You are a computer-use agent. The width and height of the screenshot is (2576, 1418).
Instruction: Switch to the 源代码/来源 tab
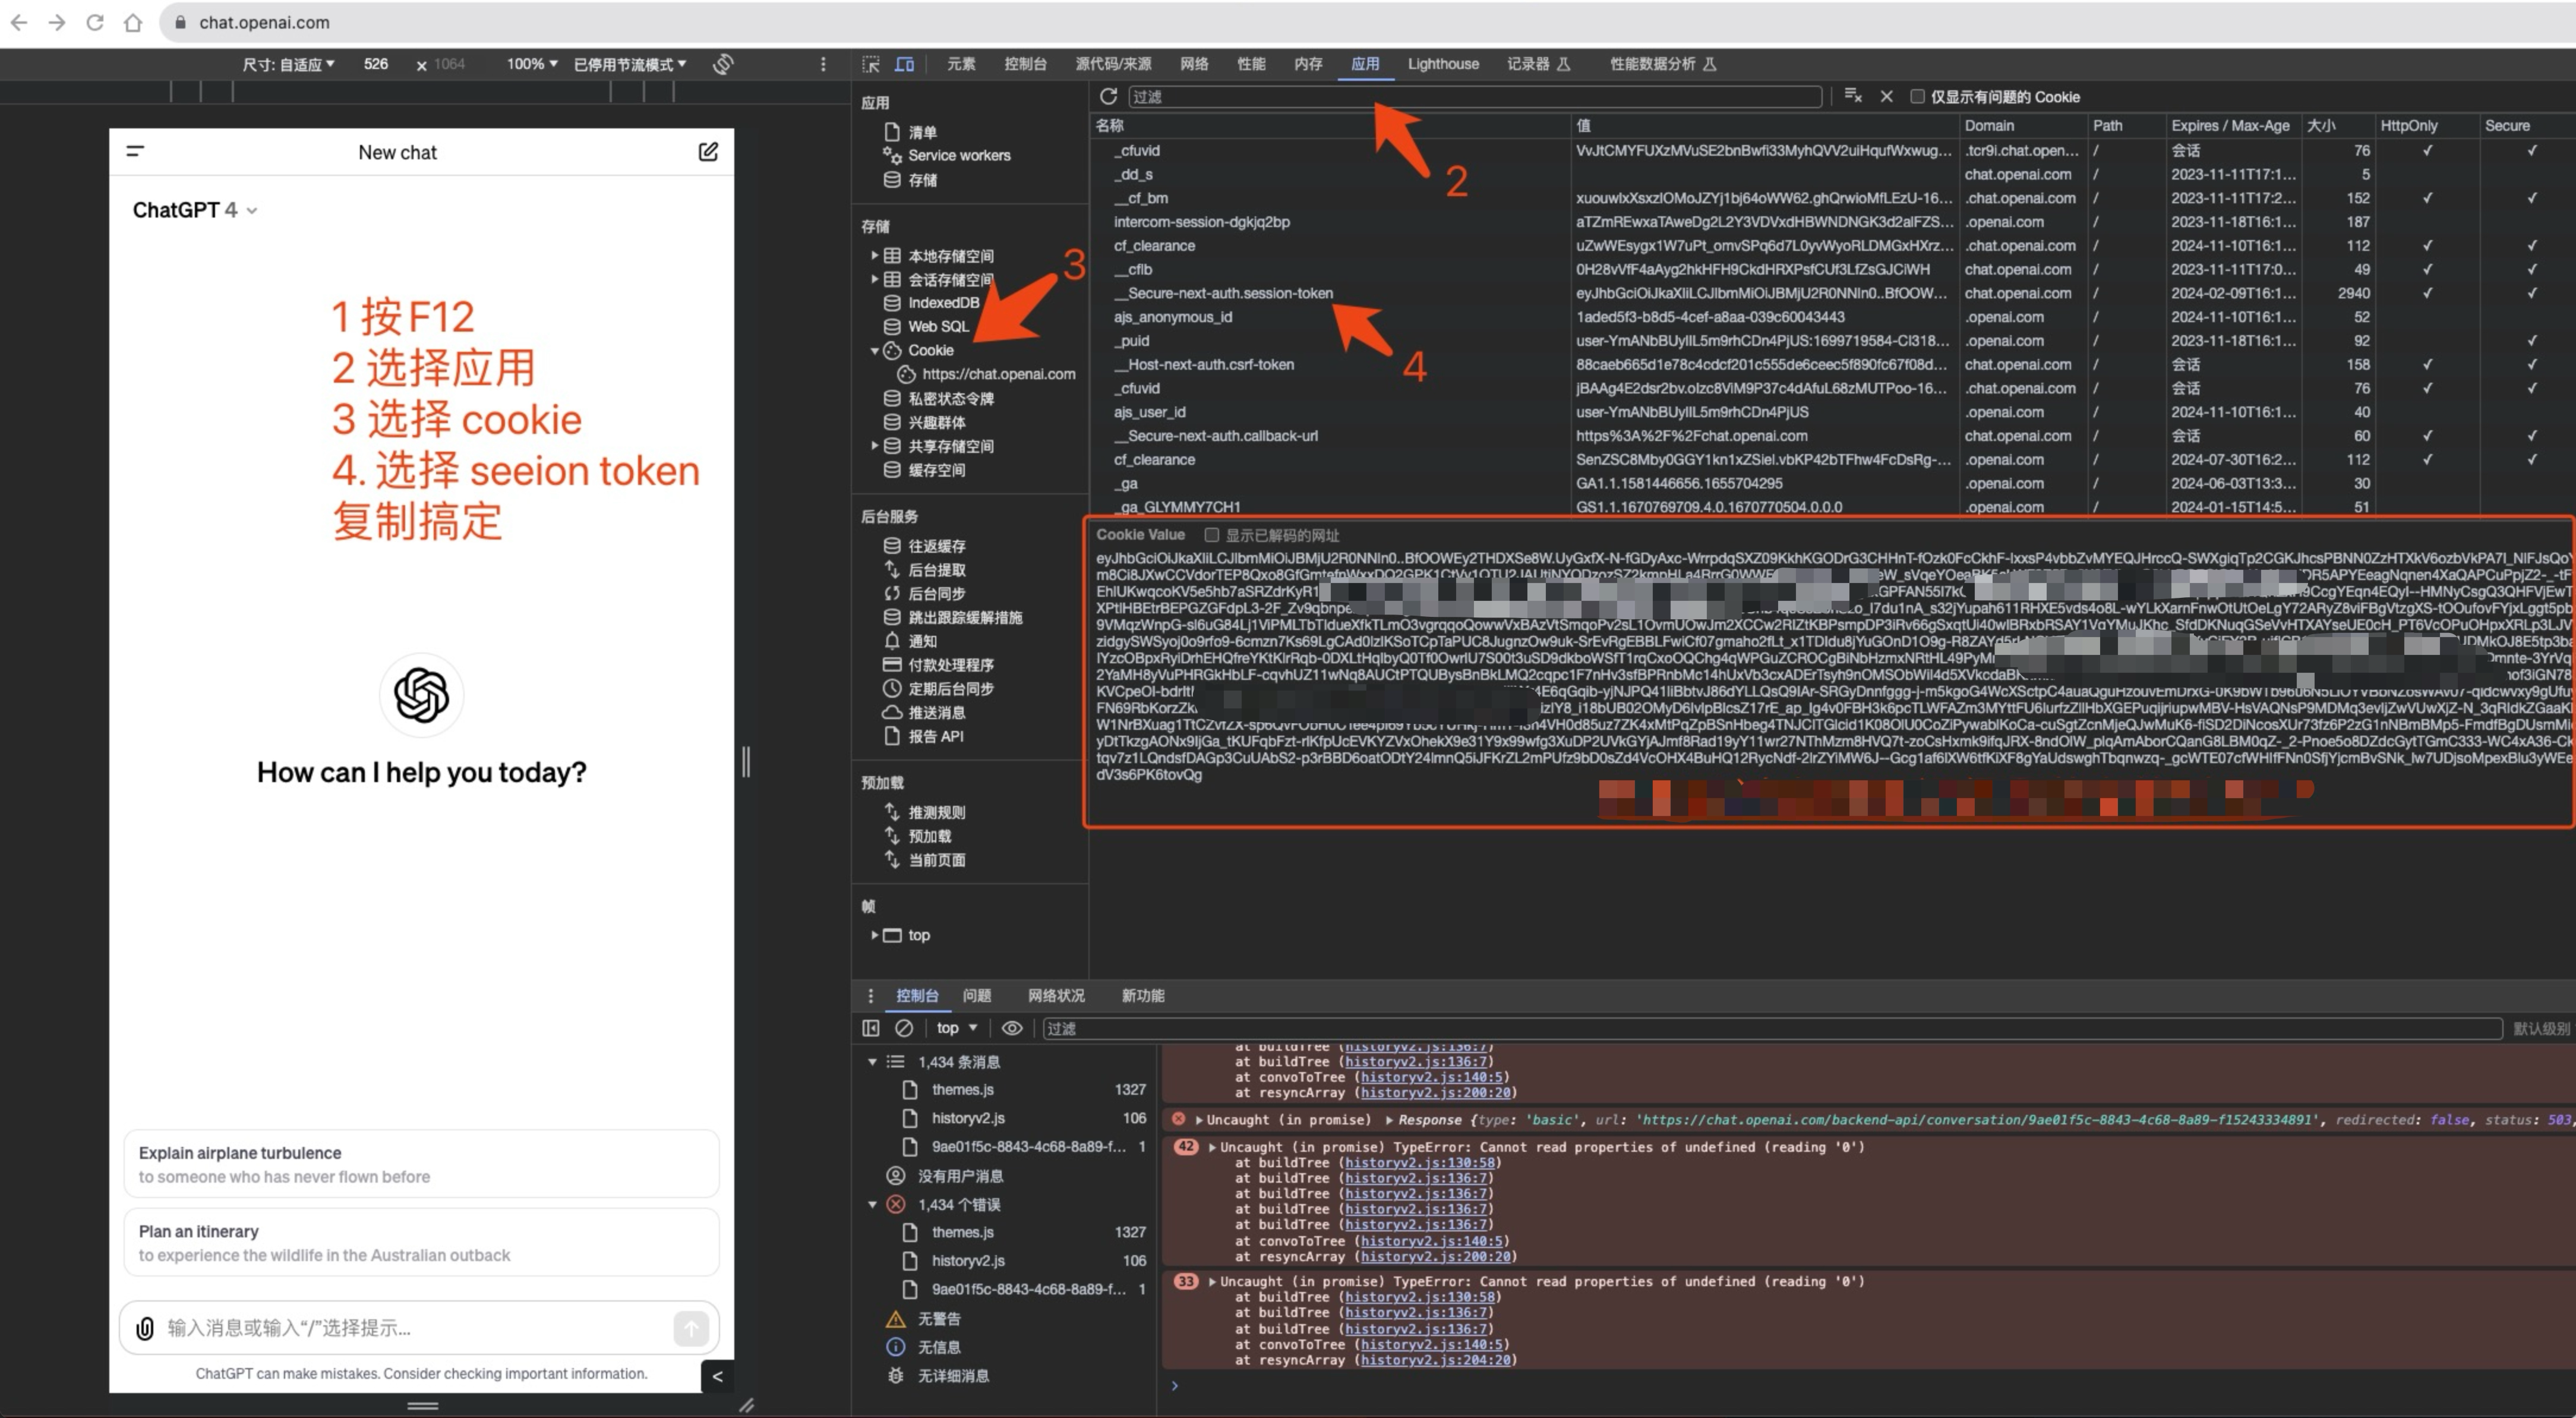click(1113, 64)
